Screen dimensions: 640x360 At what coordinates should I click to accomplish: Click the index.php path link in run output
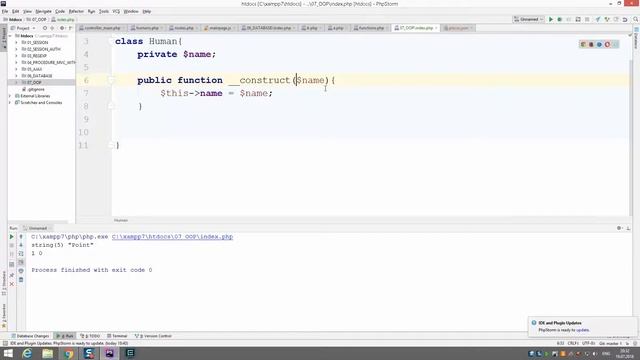[x=172, y=237]
